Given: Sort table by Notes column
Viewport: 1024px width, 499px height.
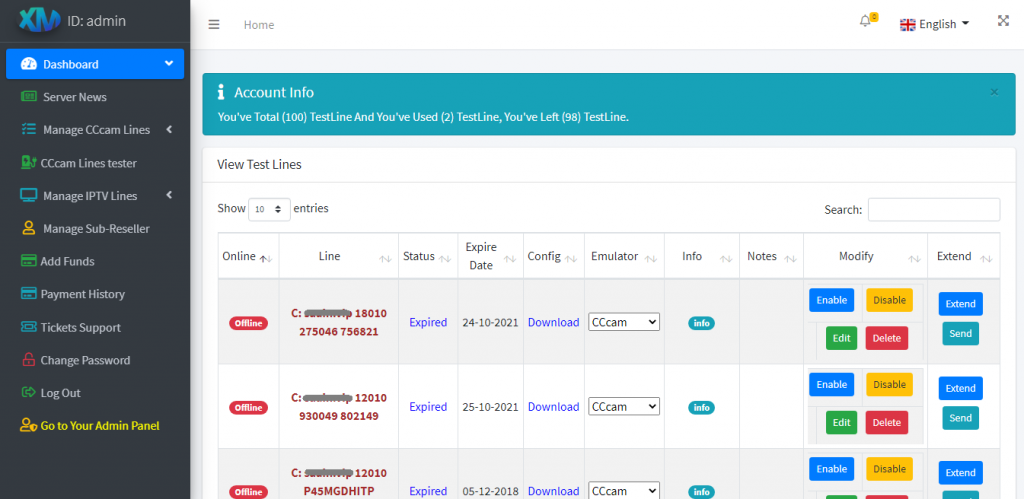Looking at the screenshot, I should 790,259.
